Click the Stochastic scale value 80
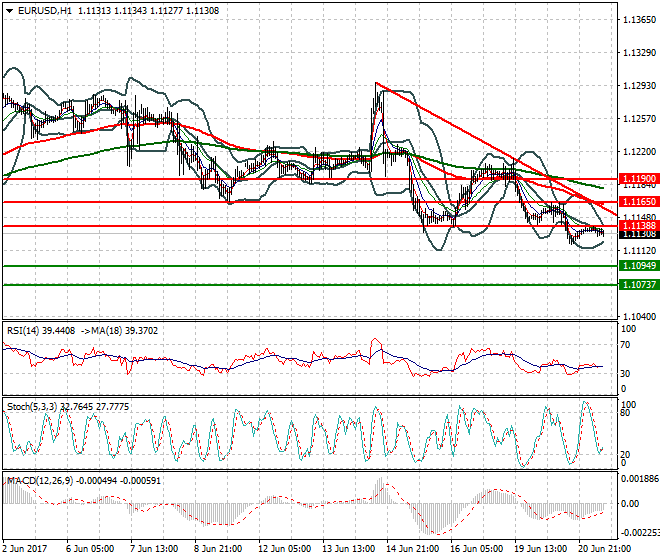This screenshot has height=560, width=660. 625,413
